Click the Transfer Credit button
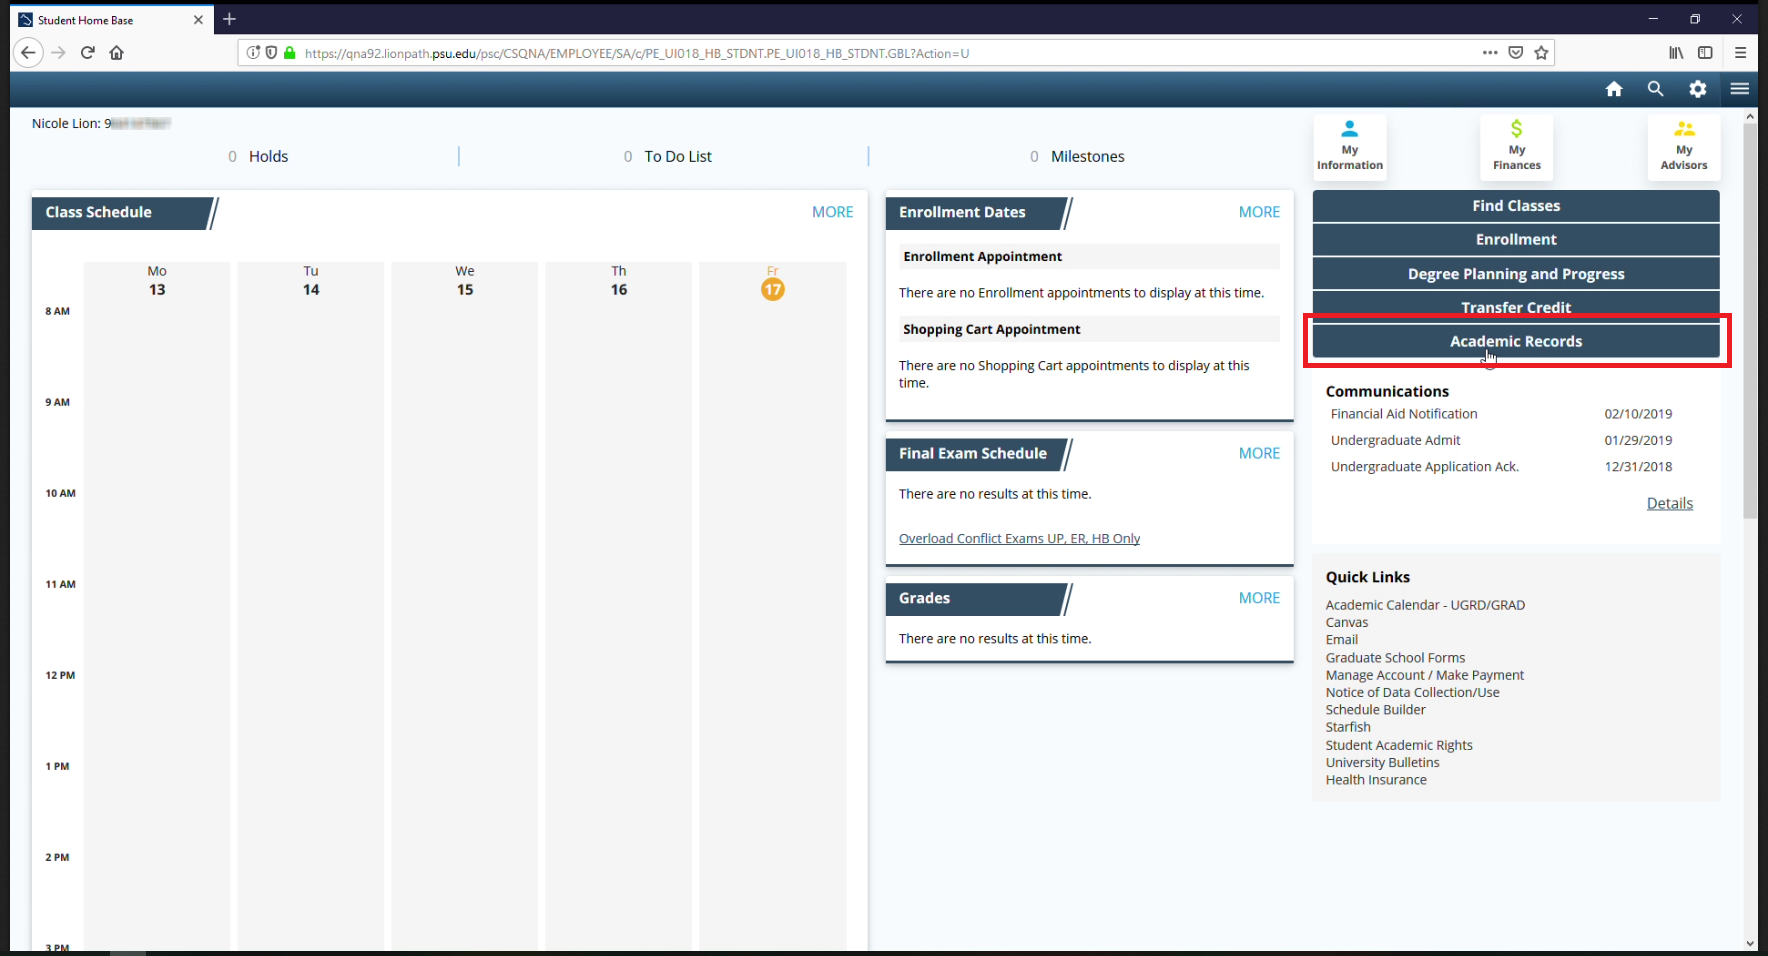The width and height of the screenshot is (1768, 956). (1516, 306)
